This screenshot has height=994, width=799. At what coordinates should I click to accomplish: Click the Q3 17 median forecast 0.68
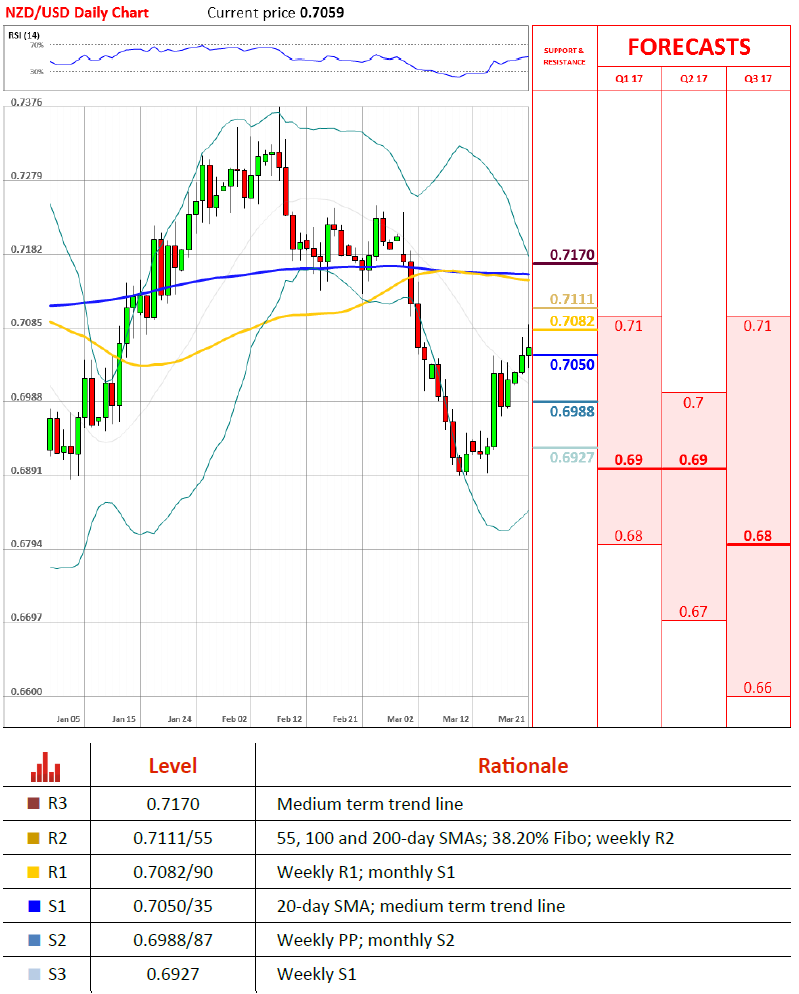pos(758,536)
